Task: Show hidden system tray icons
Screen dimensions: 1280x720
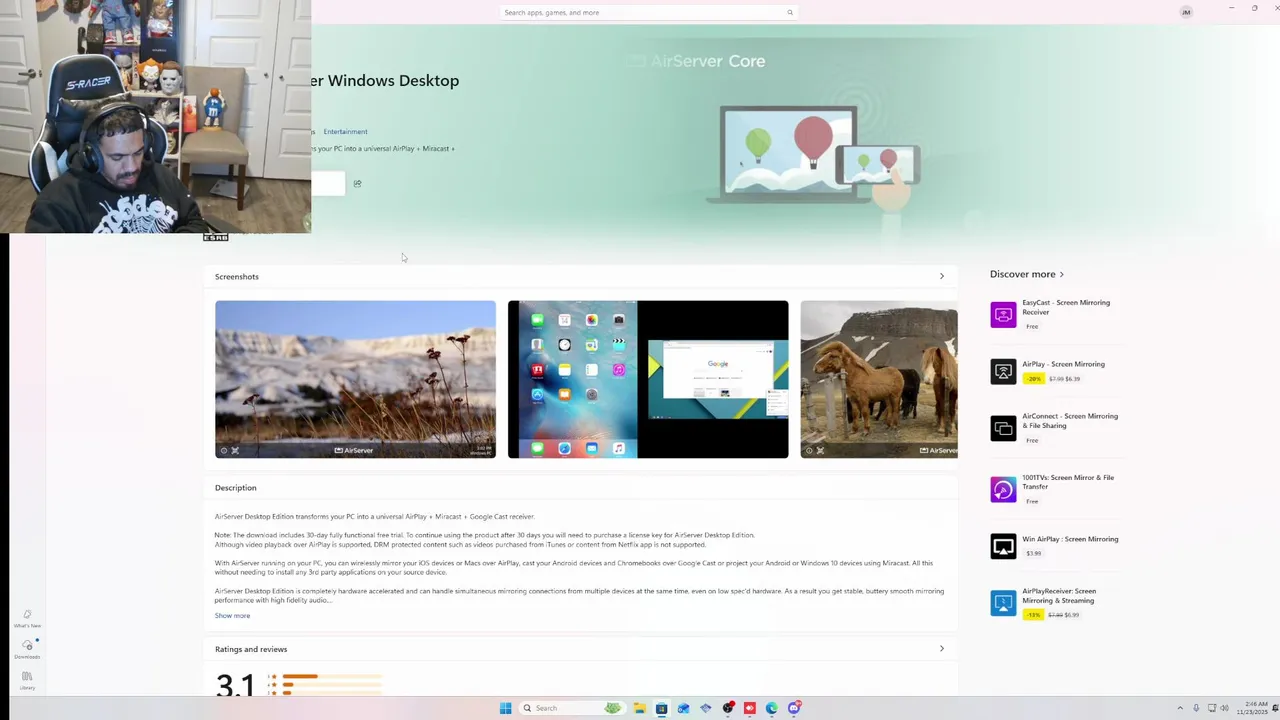Action: (1179, 708)
